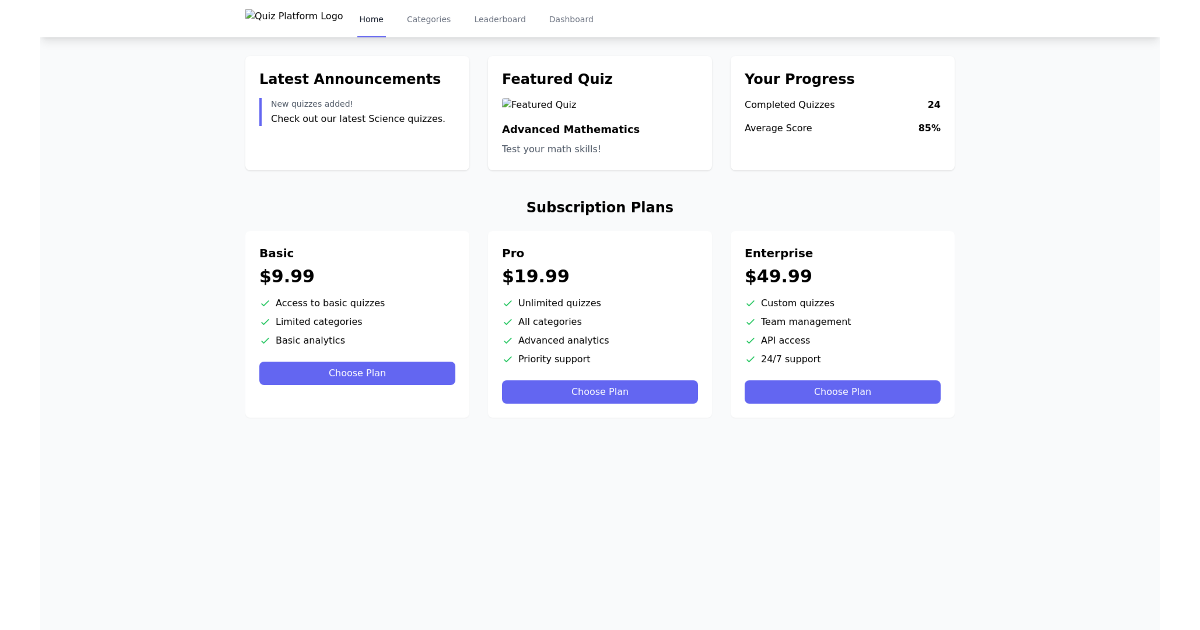Click the checkmark next to Team management
This screenshot has height=630, width=1200.
751,322
